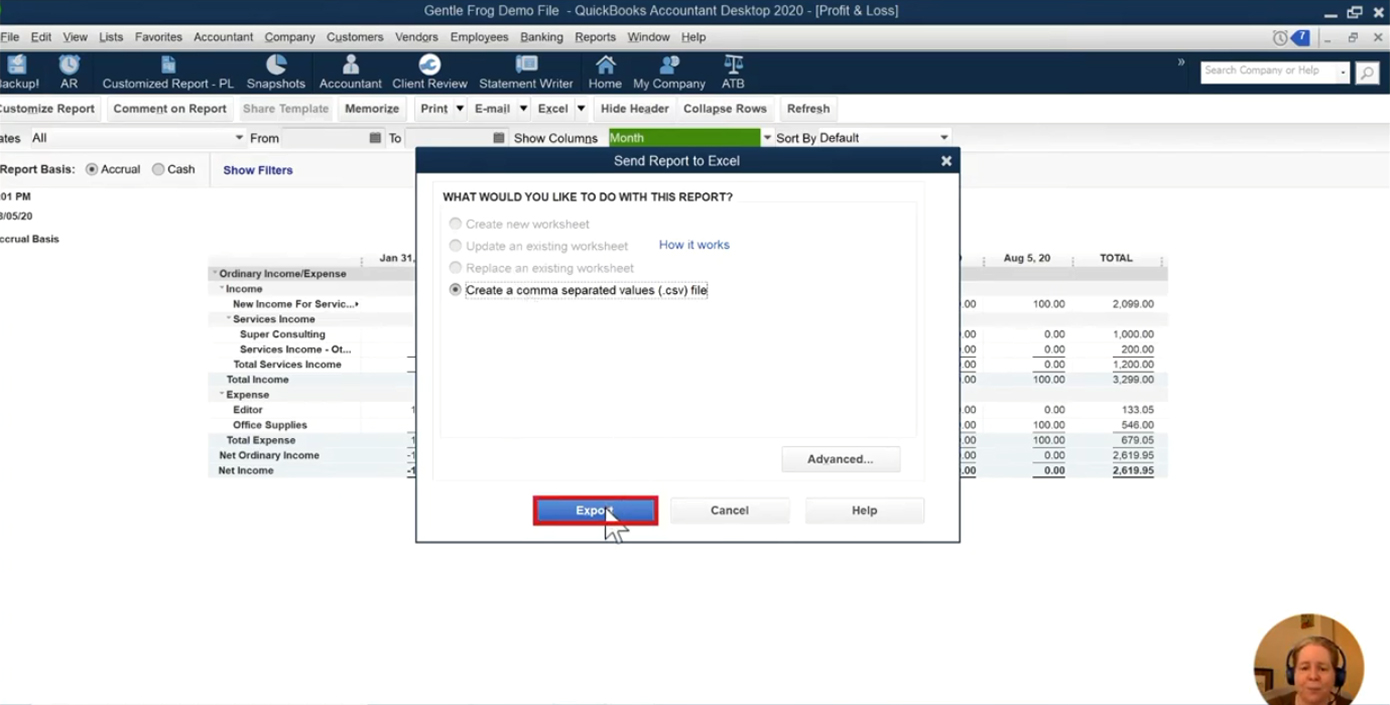
Task: Click the Memorize report button
Action: click(x=372, y=109)
